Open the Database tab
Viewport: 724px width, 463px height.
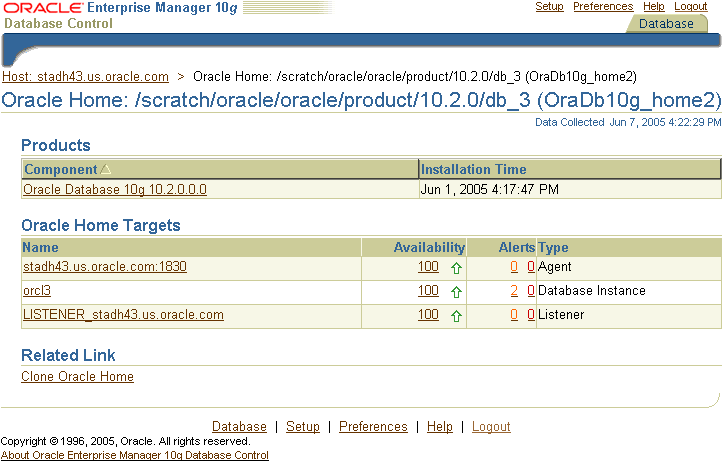coord(666,24)
